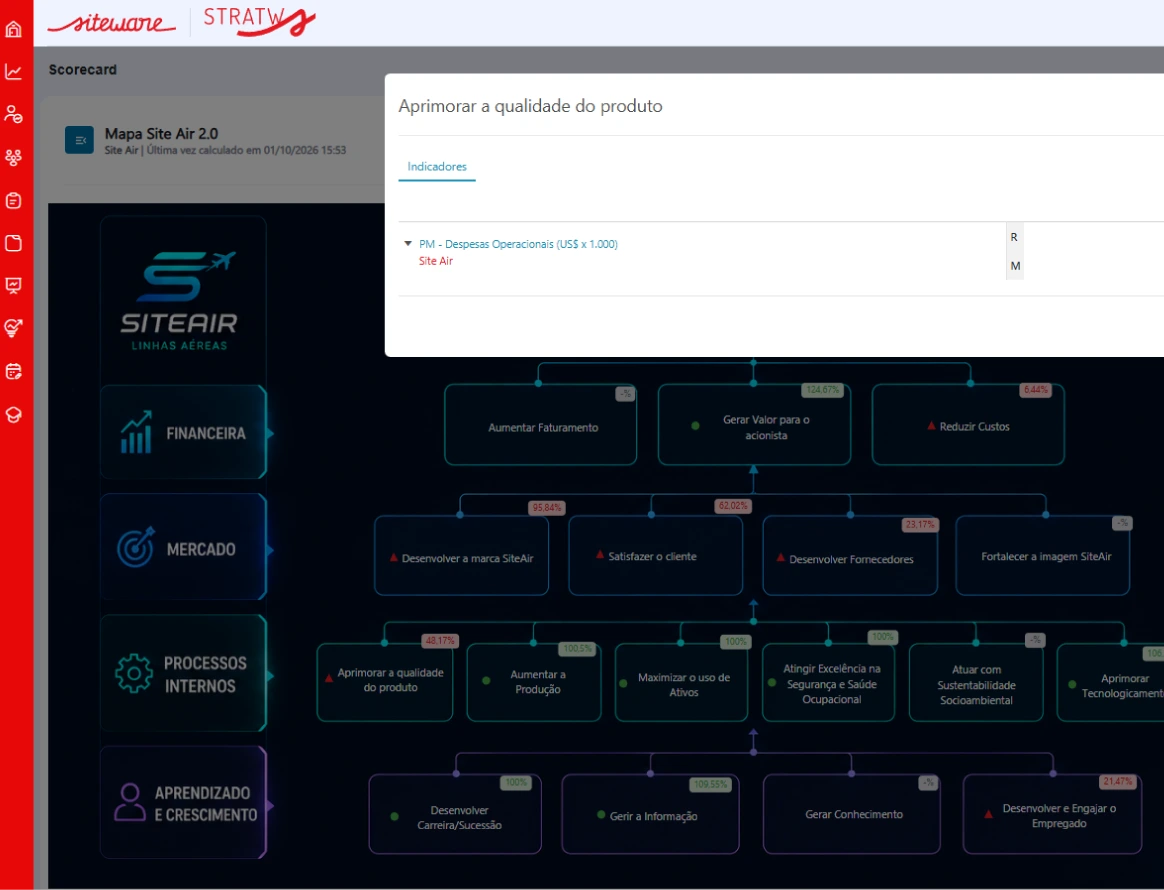Open Atingir Excelência na Segurança objective
Image resolution: width=1164 pixels, height=890 pixels.
[828, 682]
